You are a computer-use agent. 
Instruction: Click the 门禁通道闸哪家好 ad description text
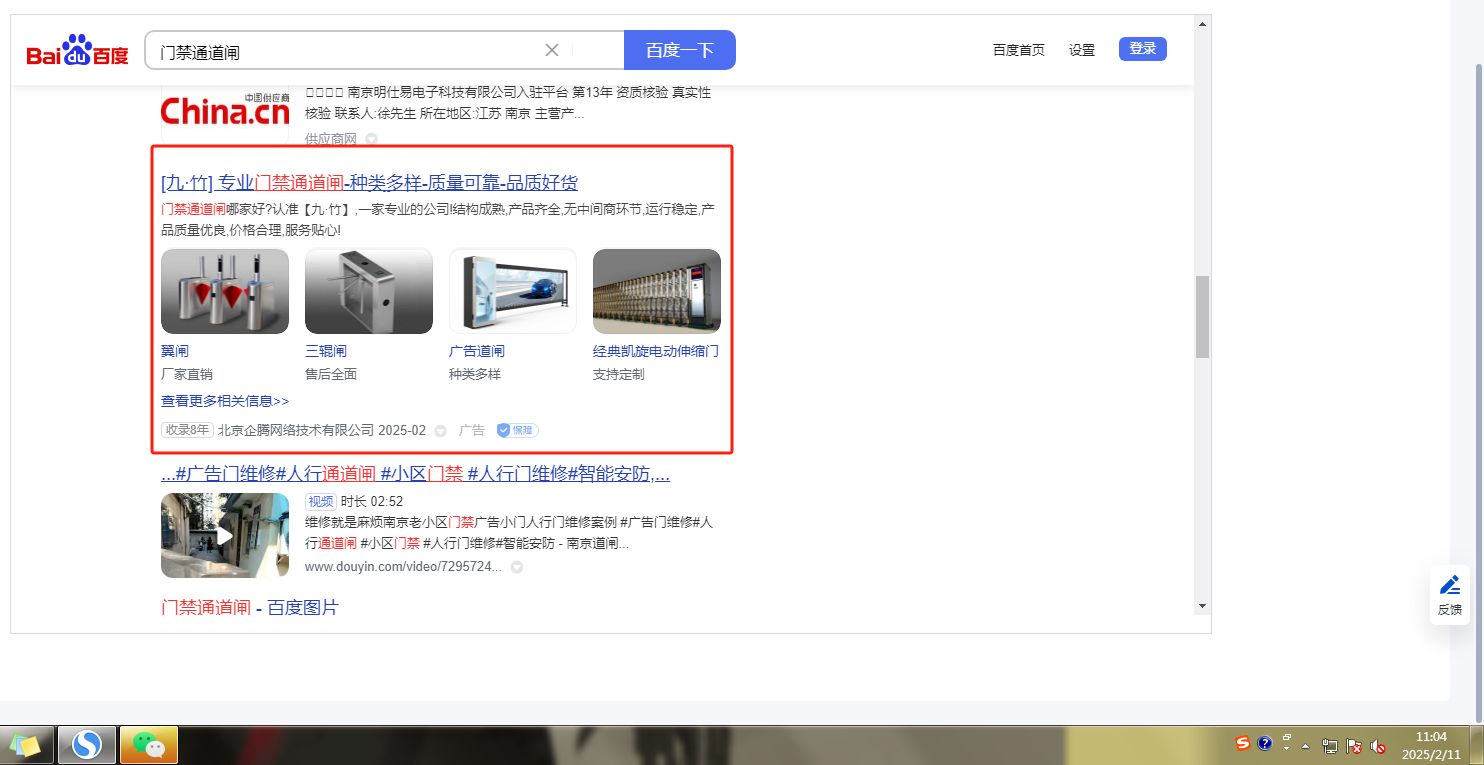[438, 219]
